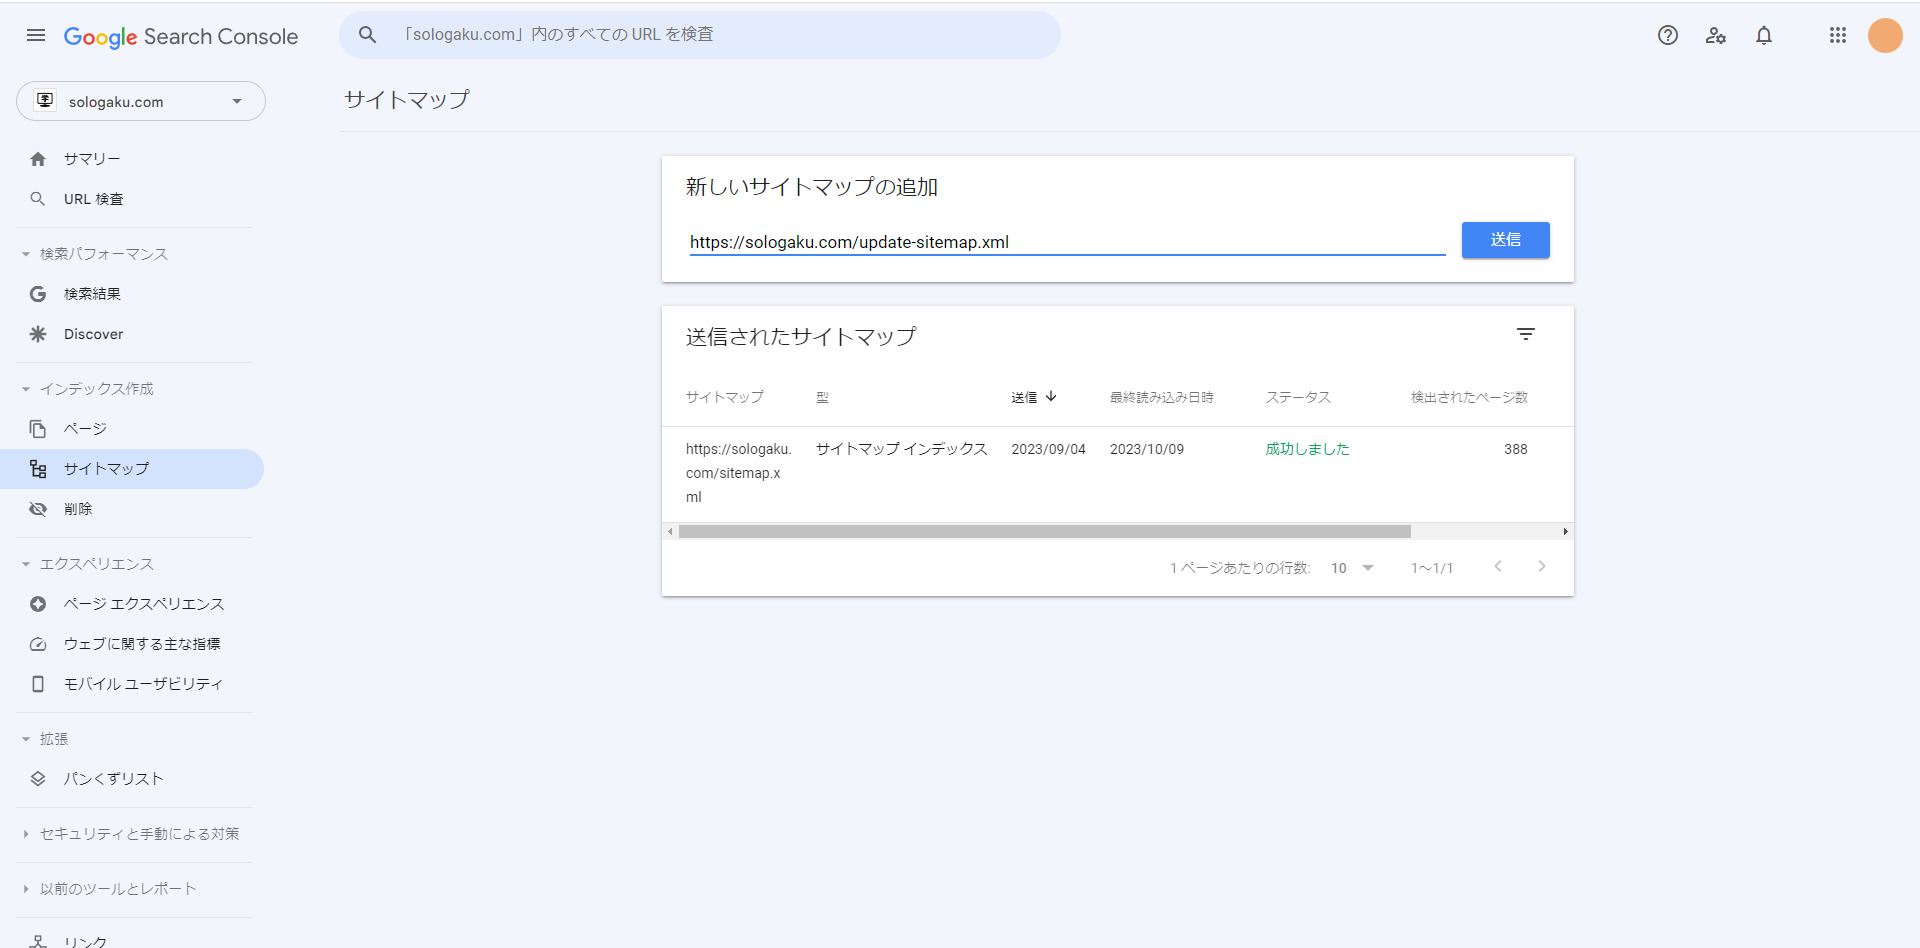
Task: Focus the URL inspection search field
Action: (x=700, y=35)
